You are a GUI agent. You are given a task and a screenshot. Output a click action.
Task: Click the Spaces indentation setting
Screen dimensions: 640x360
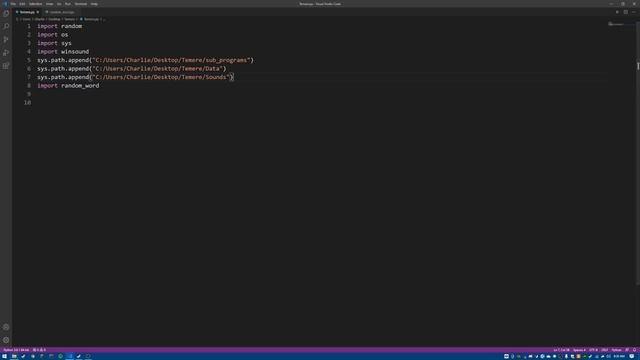pos(579,350)
